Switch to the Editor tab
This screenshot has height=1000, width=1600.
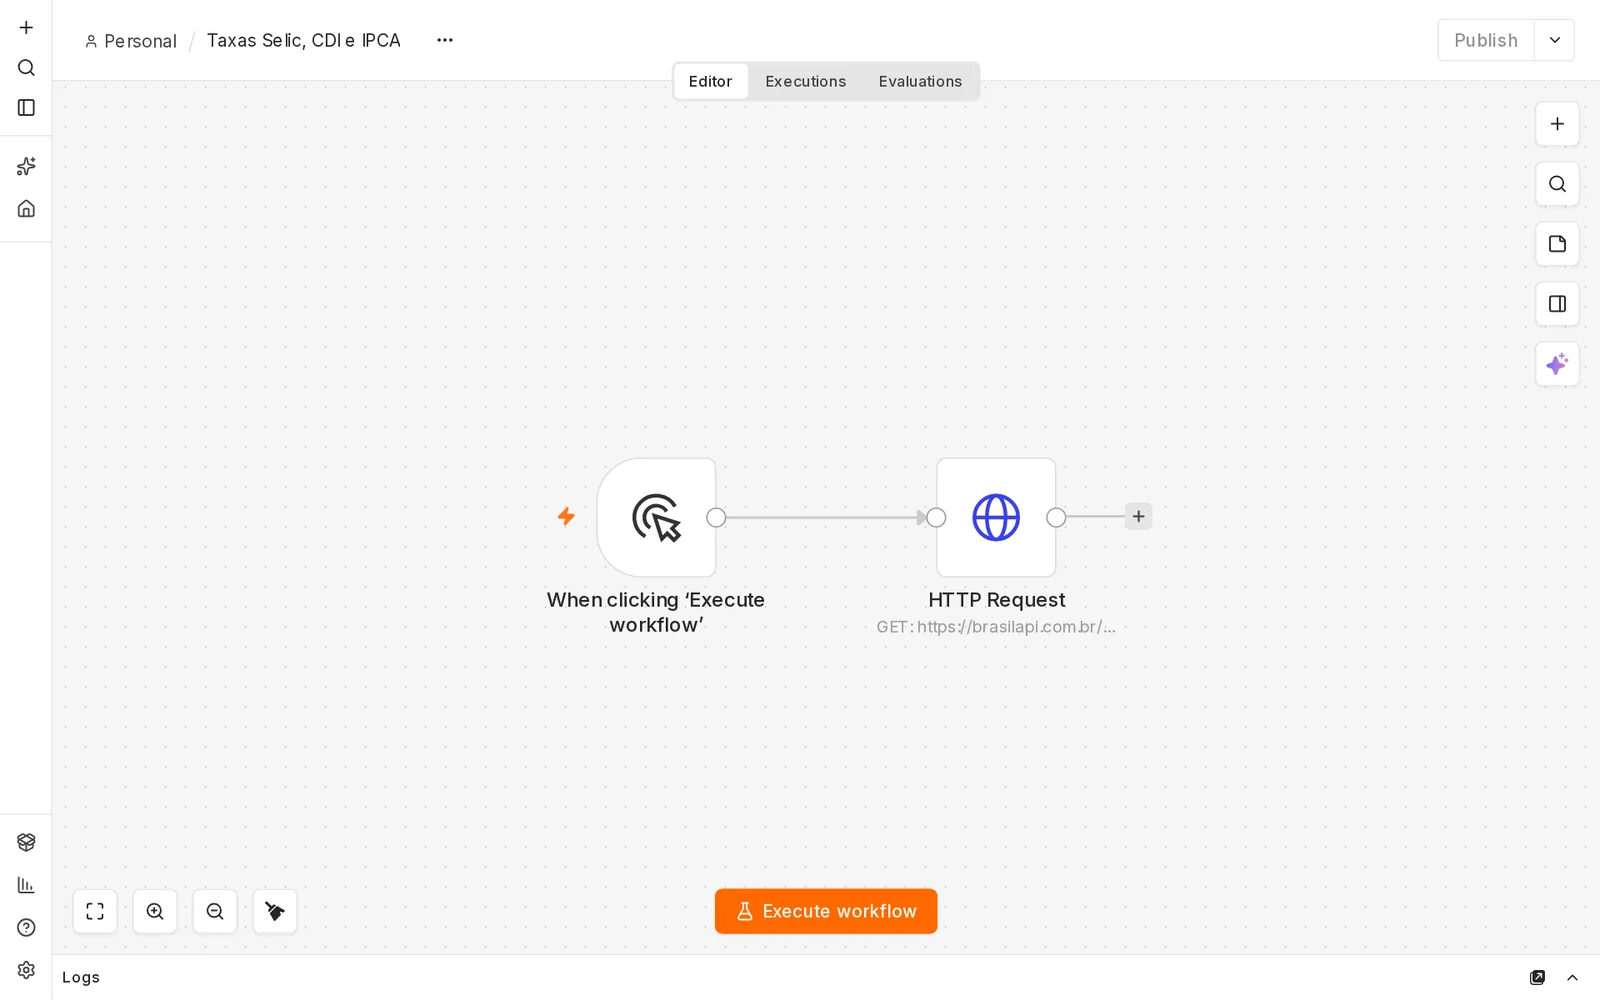point(710,81)
